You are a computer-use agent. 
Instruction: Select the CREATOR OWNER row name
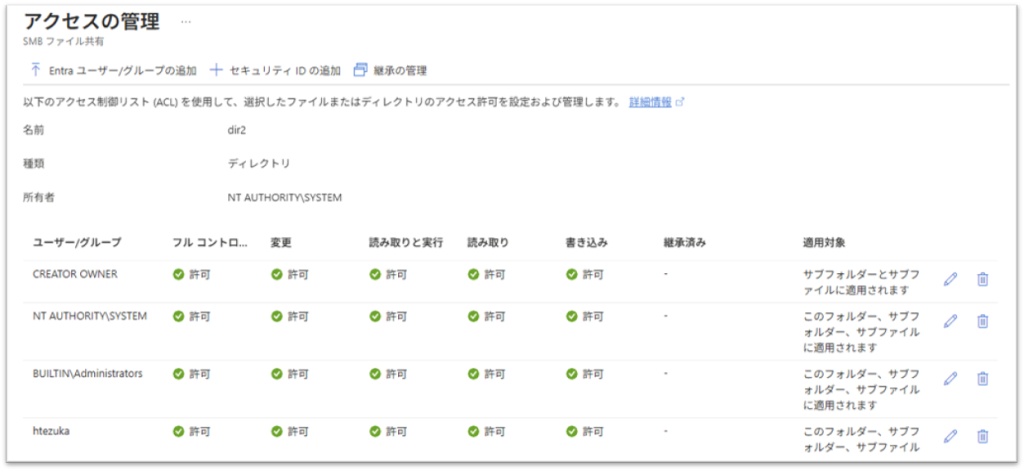[76, 274]
